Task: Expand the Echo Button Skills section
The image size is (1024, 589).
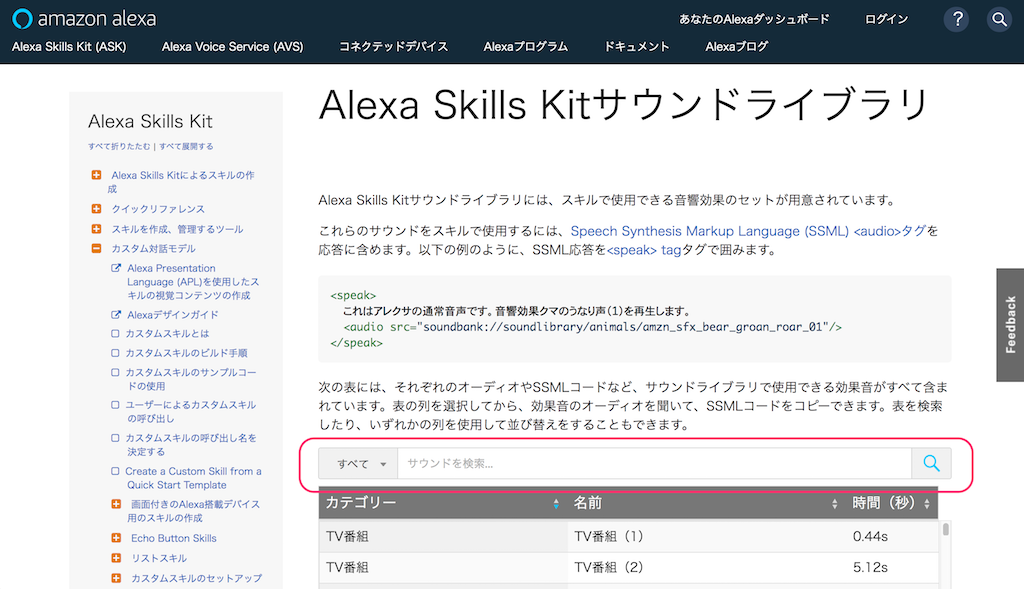Action: [x=116, y=538]
